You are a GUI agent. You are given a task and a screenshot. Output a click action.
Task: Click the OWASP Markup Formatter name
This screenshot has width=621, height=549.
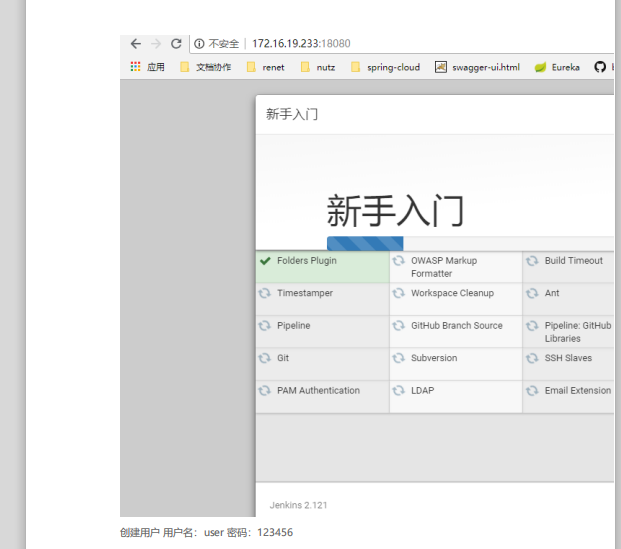click(x=444, y=267)
